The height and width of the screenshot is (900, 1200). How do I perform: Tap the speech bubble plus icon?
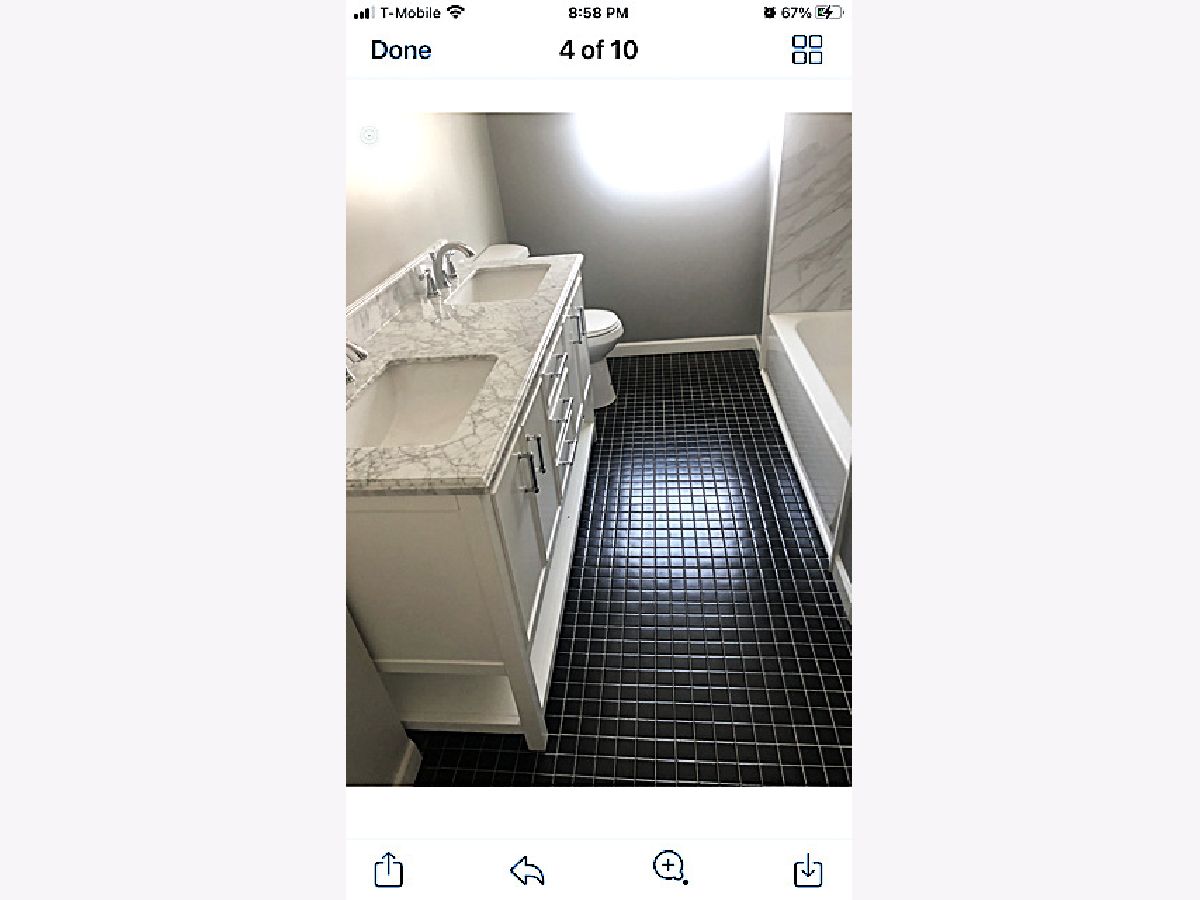(669, 867)
